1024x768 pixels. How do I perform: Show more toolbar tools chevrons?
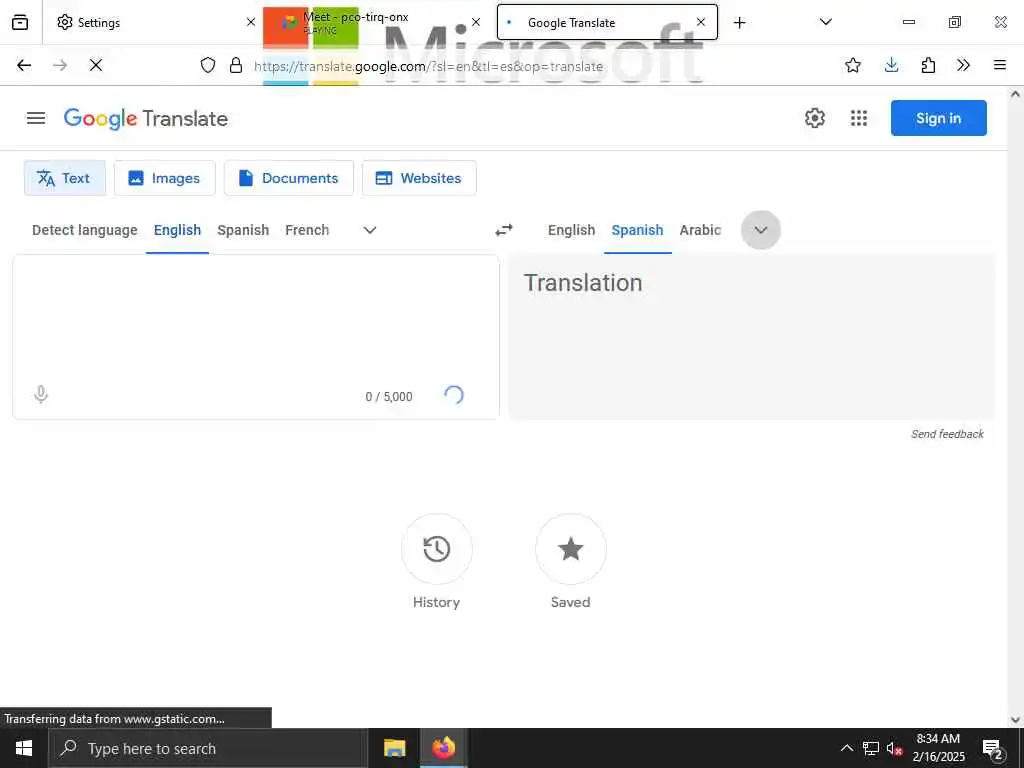point(963,65)
